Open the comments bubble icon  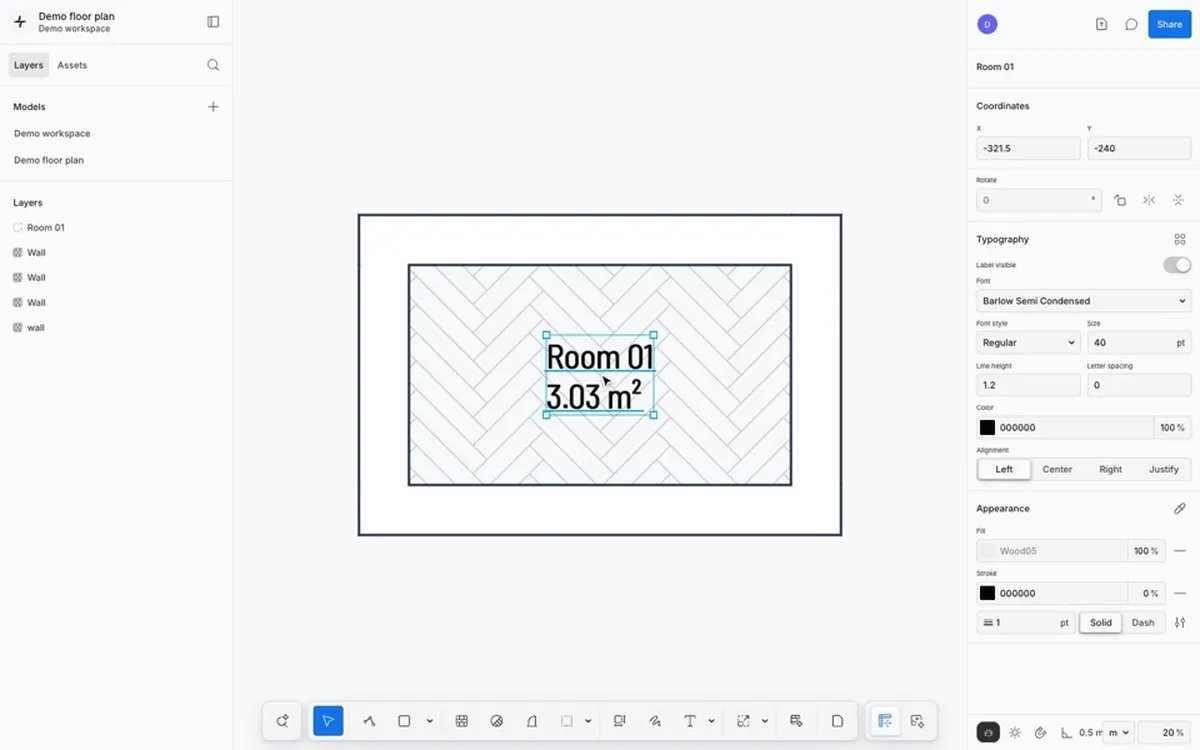(x=1131, y=25)
